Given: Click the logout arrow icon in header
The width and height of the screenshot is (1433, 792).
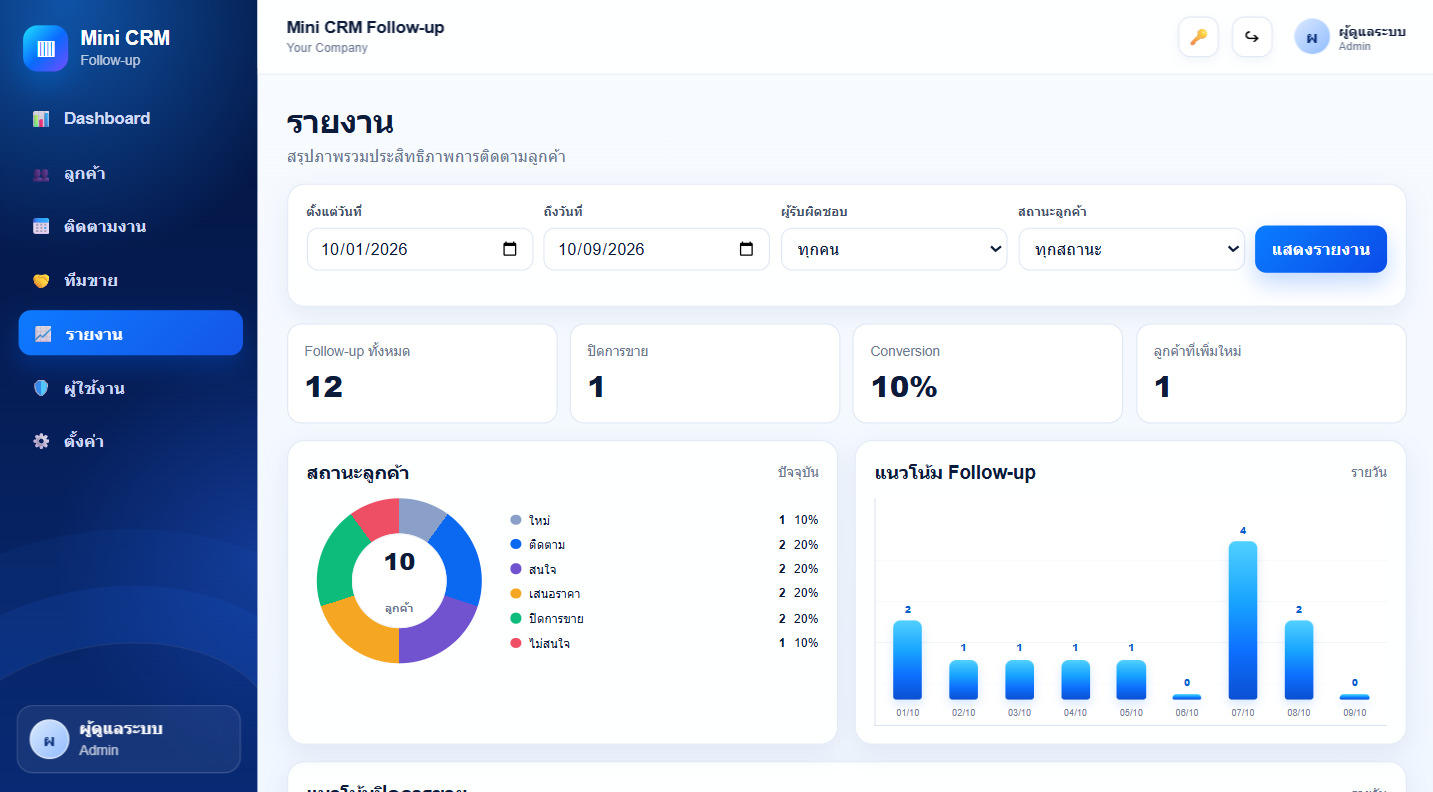Looking at the screenshot, I should 1252,37.
